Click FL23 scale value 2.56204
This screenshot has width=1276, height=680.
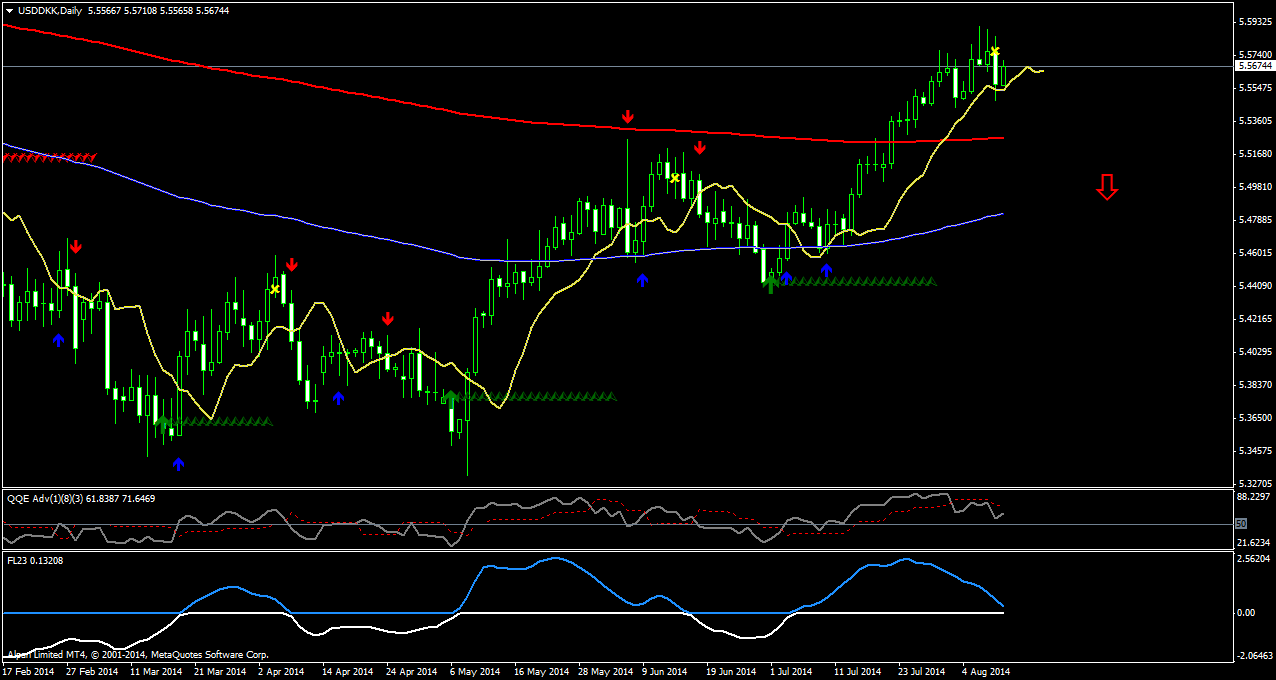[1255, 560]
